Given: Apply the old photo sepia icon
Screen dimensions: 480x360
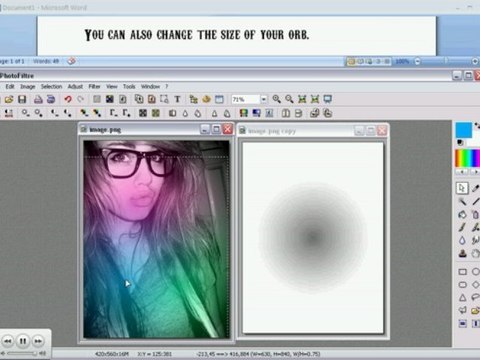Looking at the screenshot, I should [156, 113].
